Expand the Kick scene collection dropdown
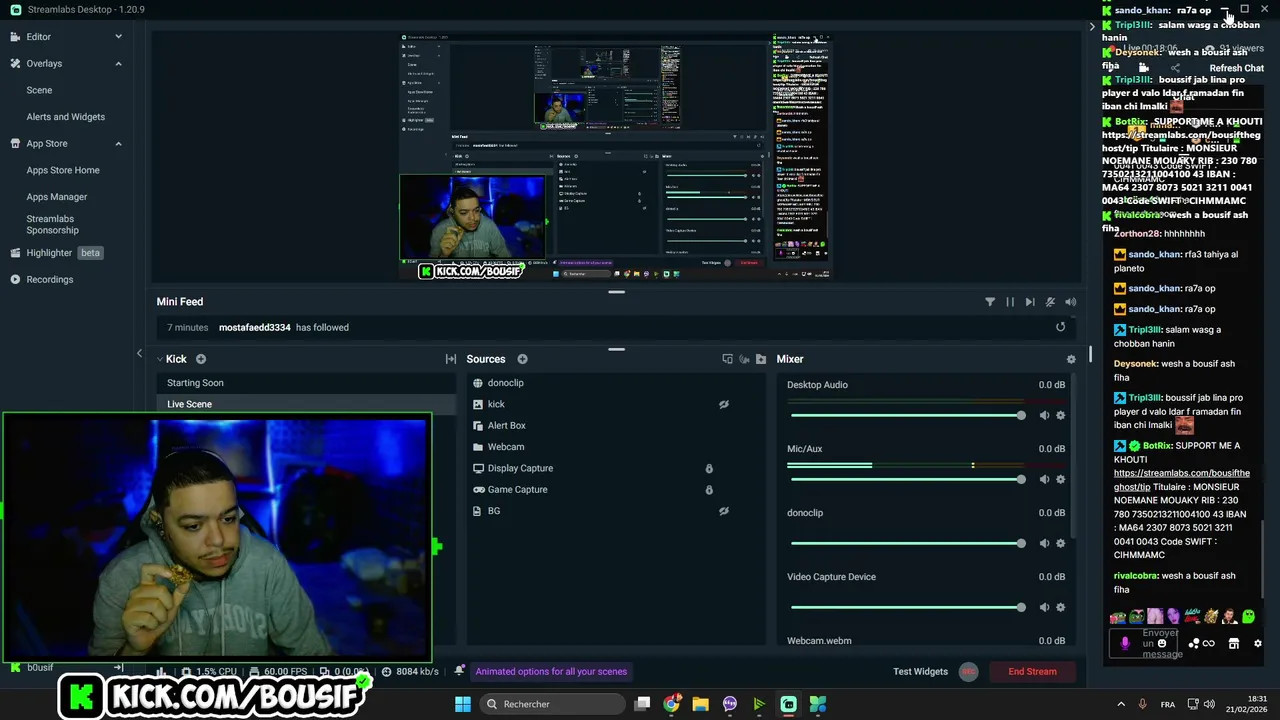Viewport: 1280px width, 720px height. point(160,359)
